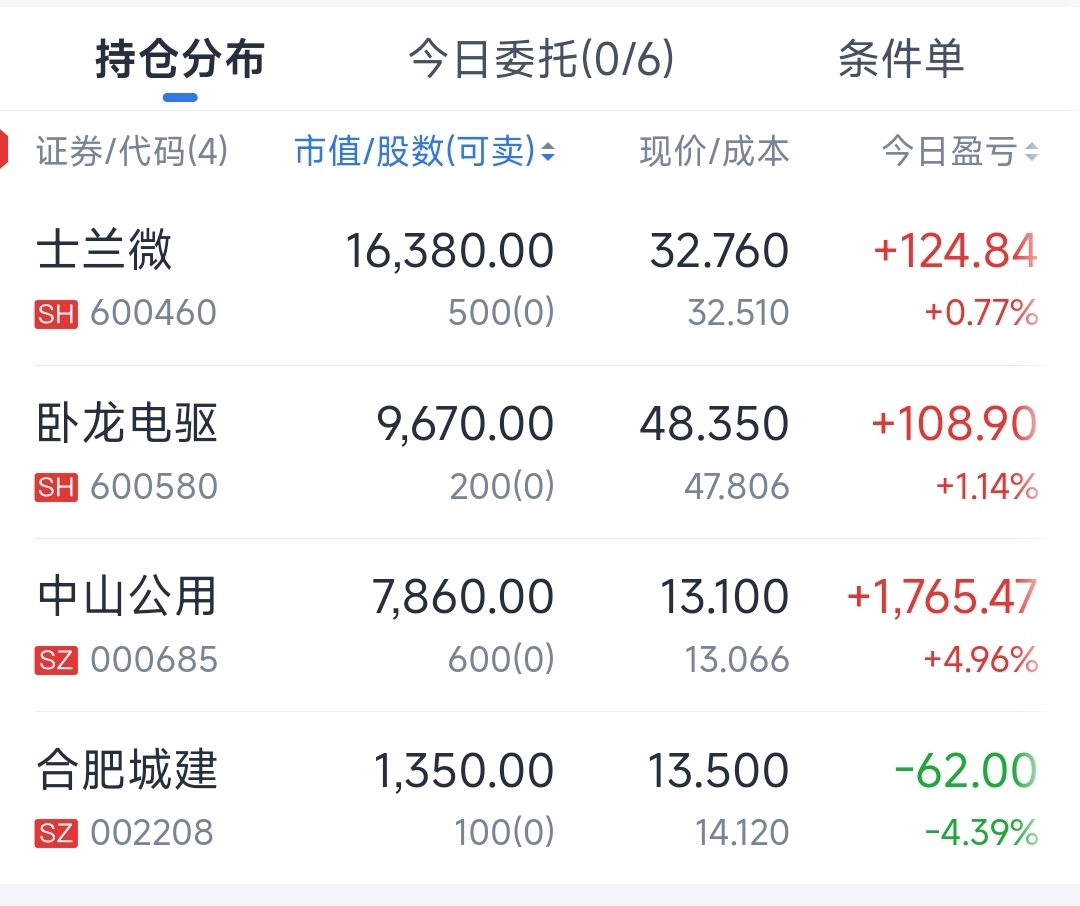Viewport: 1080px width, 906px height.
Task: Tap the -62.00 loss value
Action: (x=965, y=771)
